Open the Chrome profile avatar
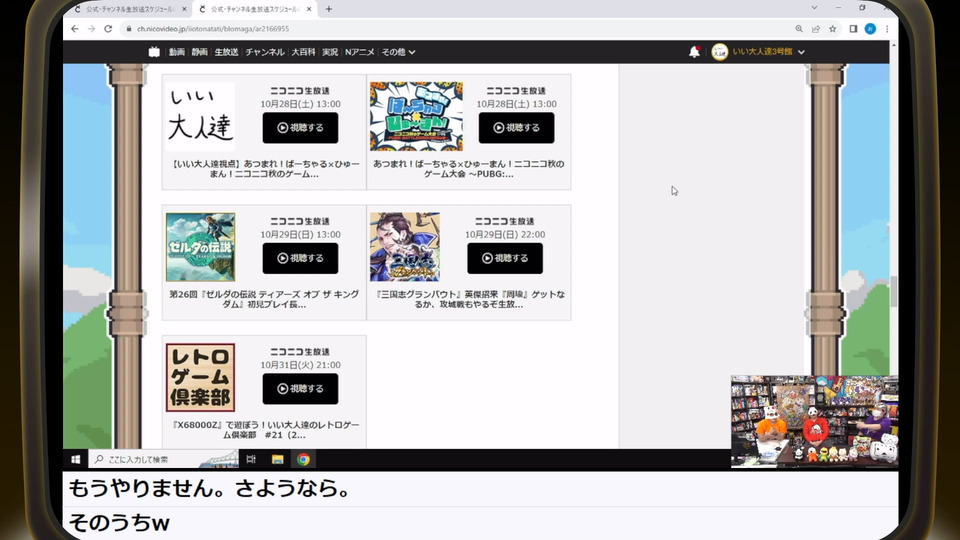Screen dimensions: 960x540 (x=870, y=29)
